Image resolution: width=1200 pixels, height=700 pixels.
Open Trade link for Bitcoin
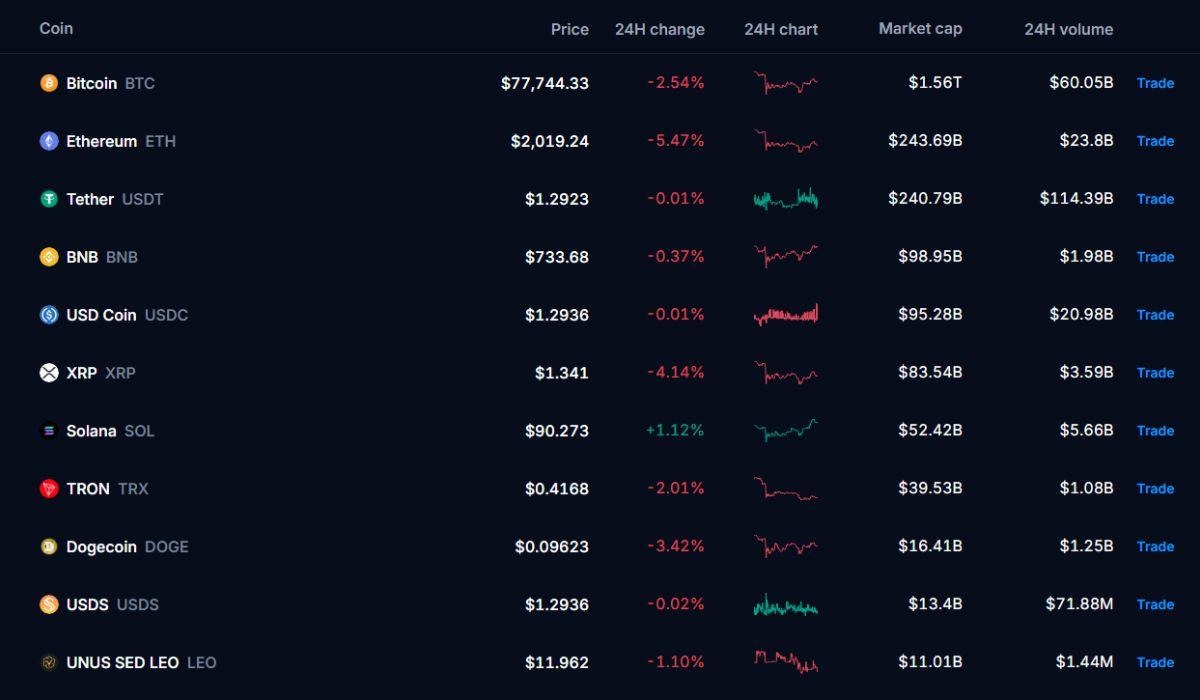[x=1155, y=83]
